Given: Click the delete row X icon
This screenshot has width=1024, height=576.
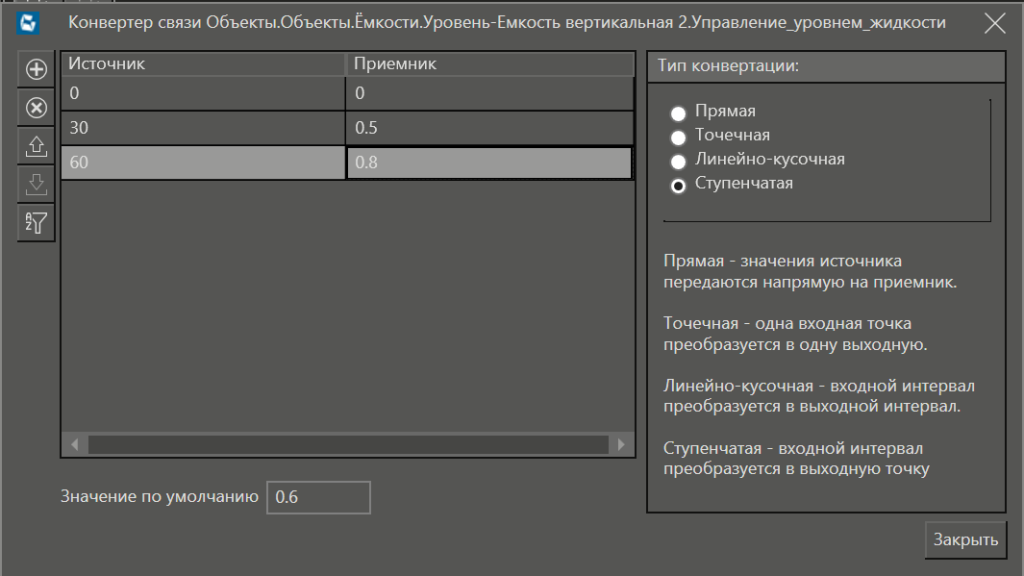Looking at the screenshot, I should (x=36, y=108).
